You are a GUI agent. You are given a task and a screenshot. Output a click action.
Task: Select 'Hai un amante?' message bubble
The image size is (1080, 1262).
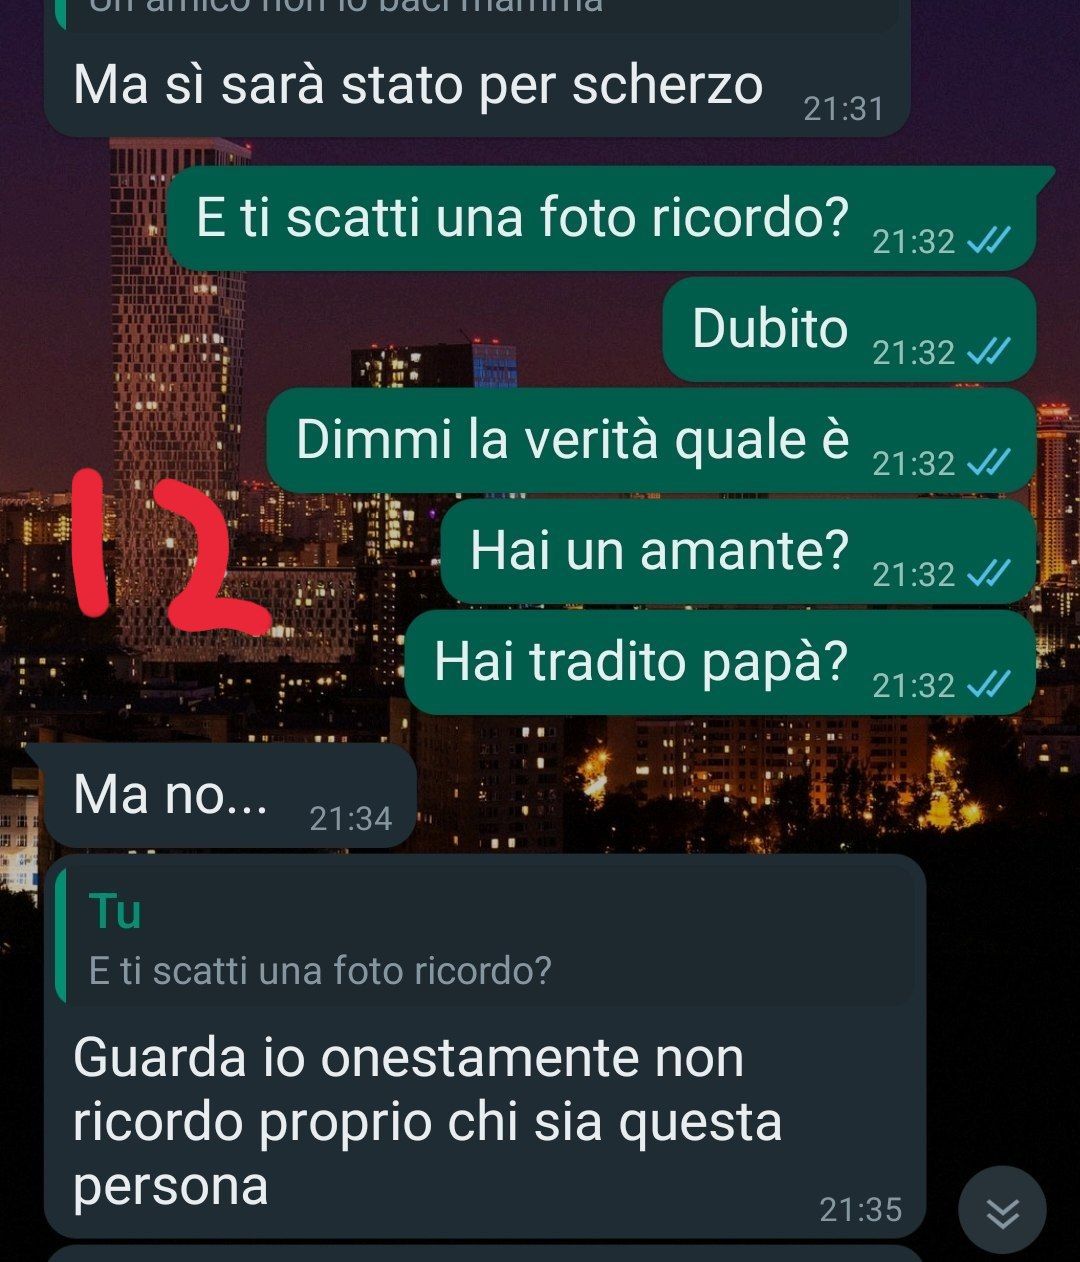(x=738, y=551)
